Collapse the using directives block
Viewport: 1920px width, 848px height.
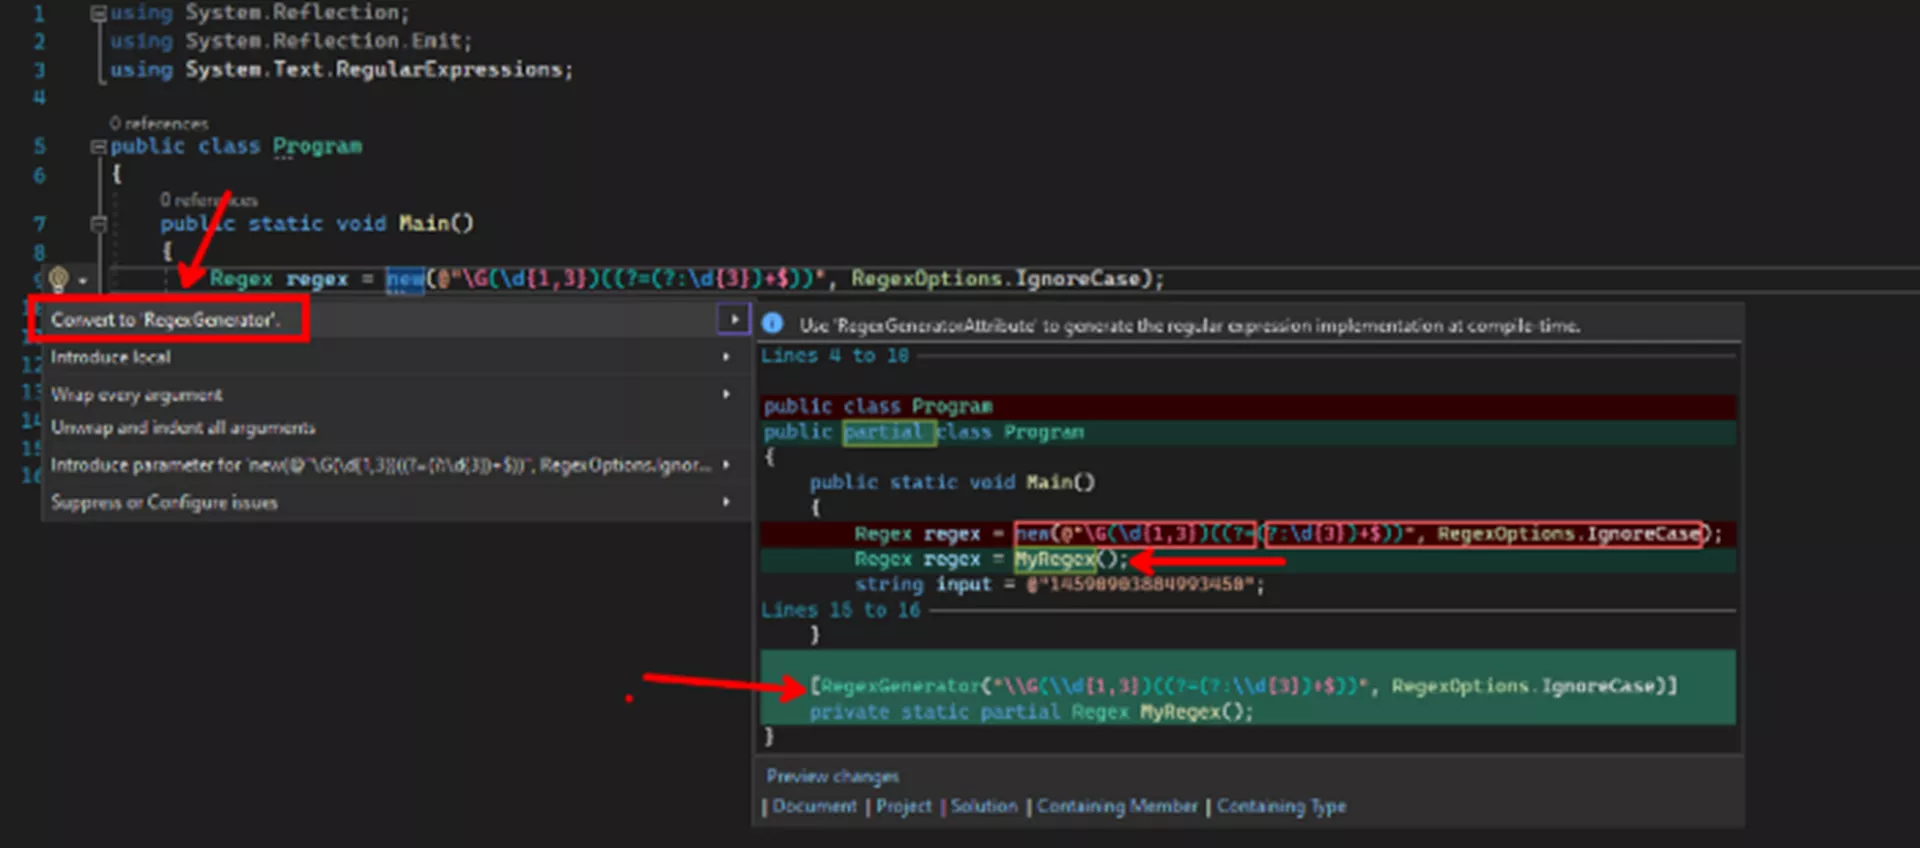pos(98,13)
